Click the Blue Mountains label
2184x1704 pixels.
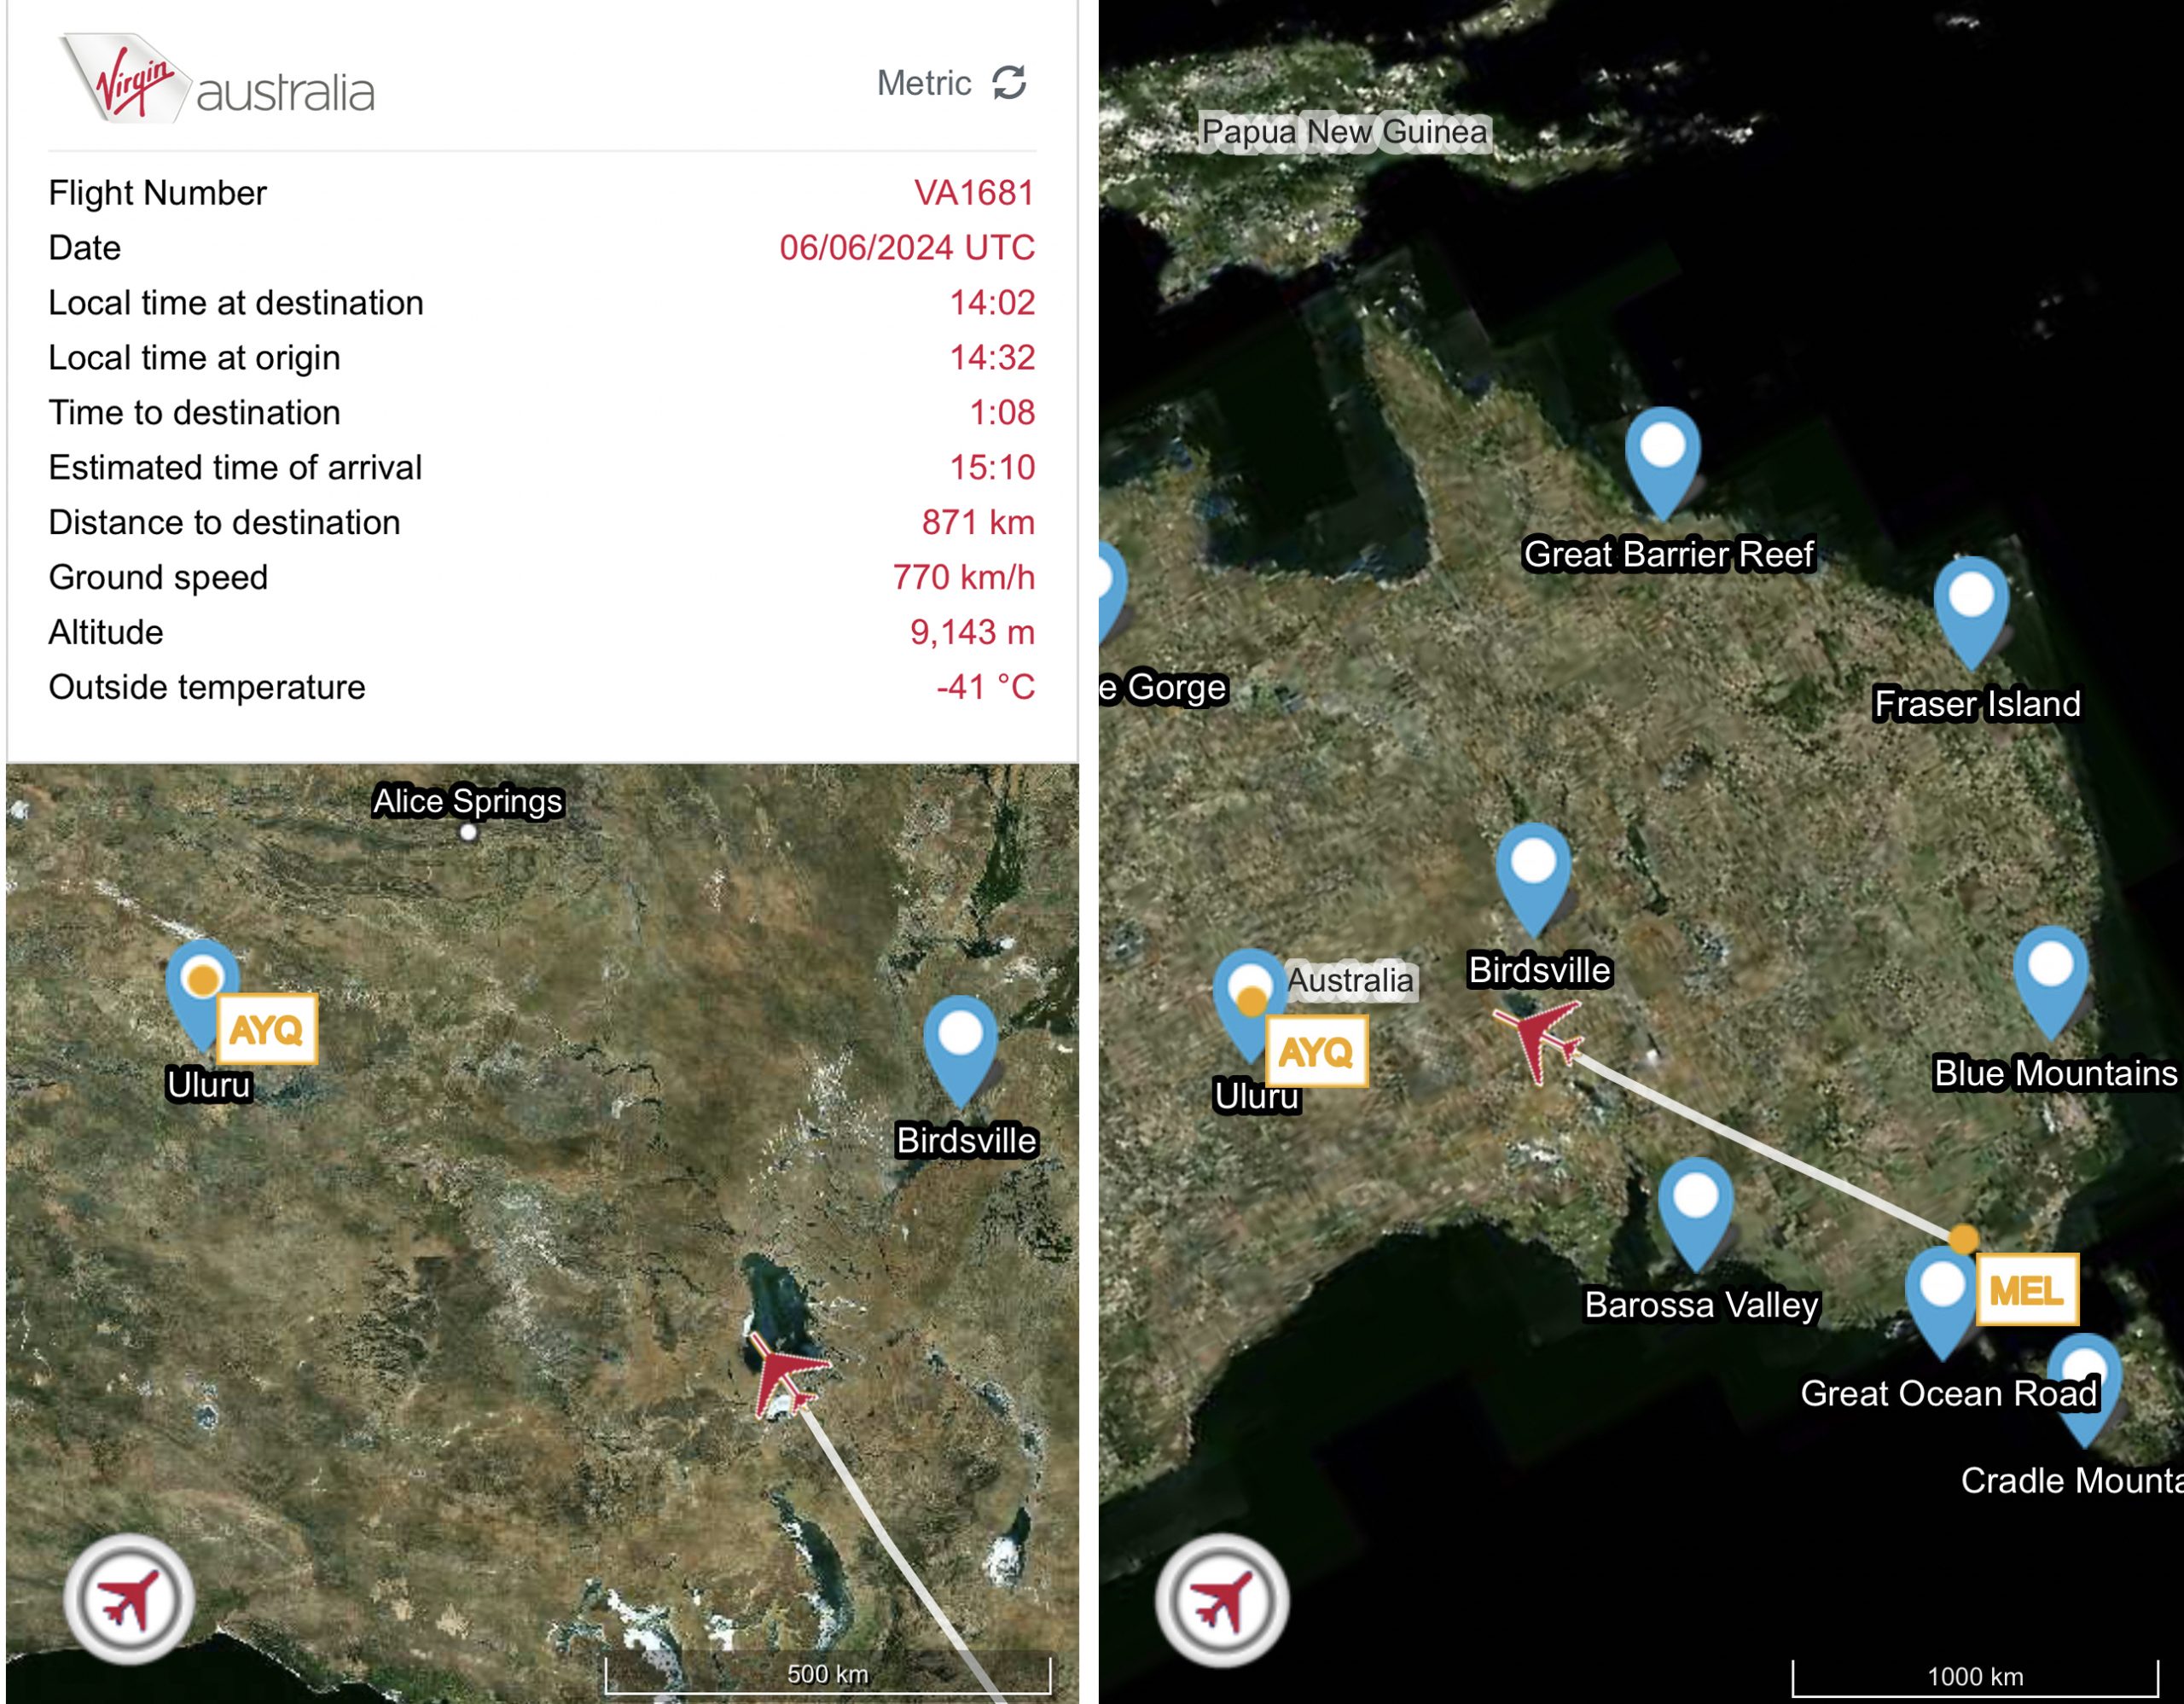tap(2055, 1073)
